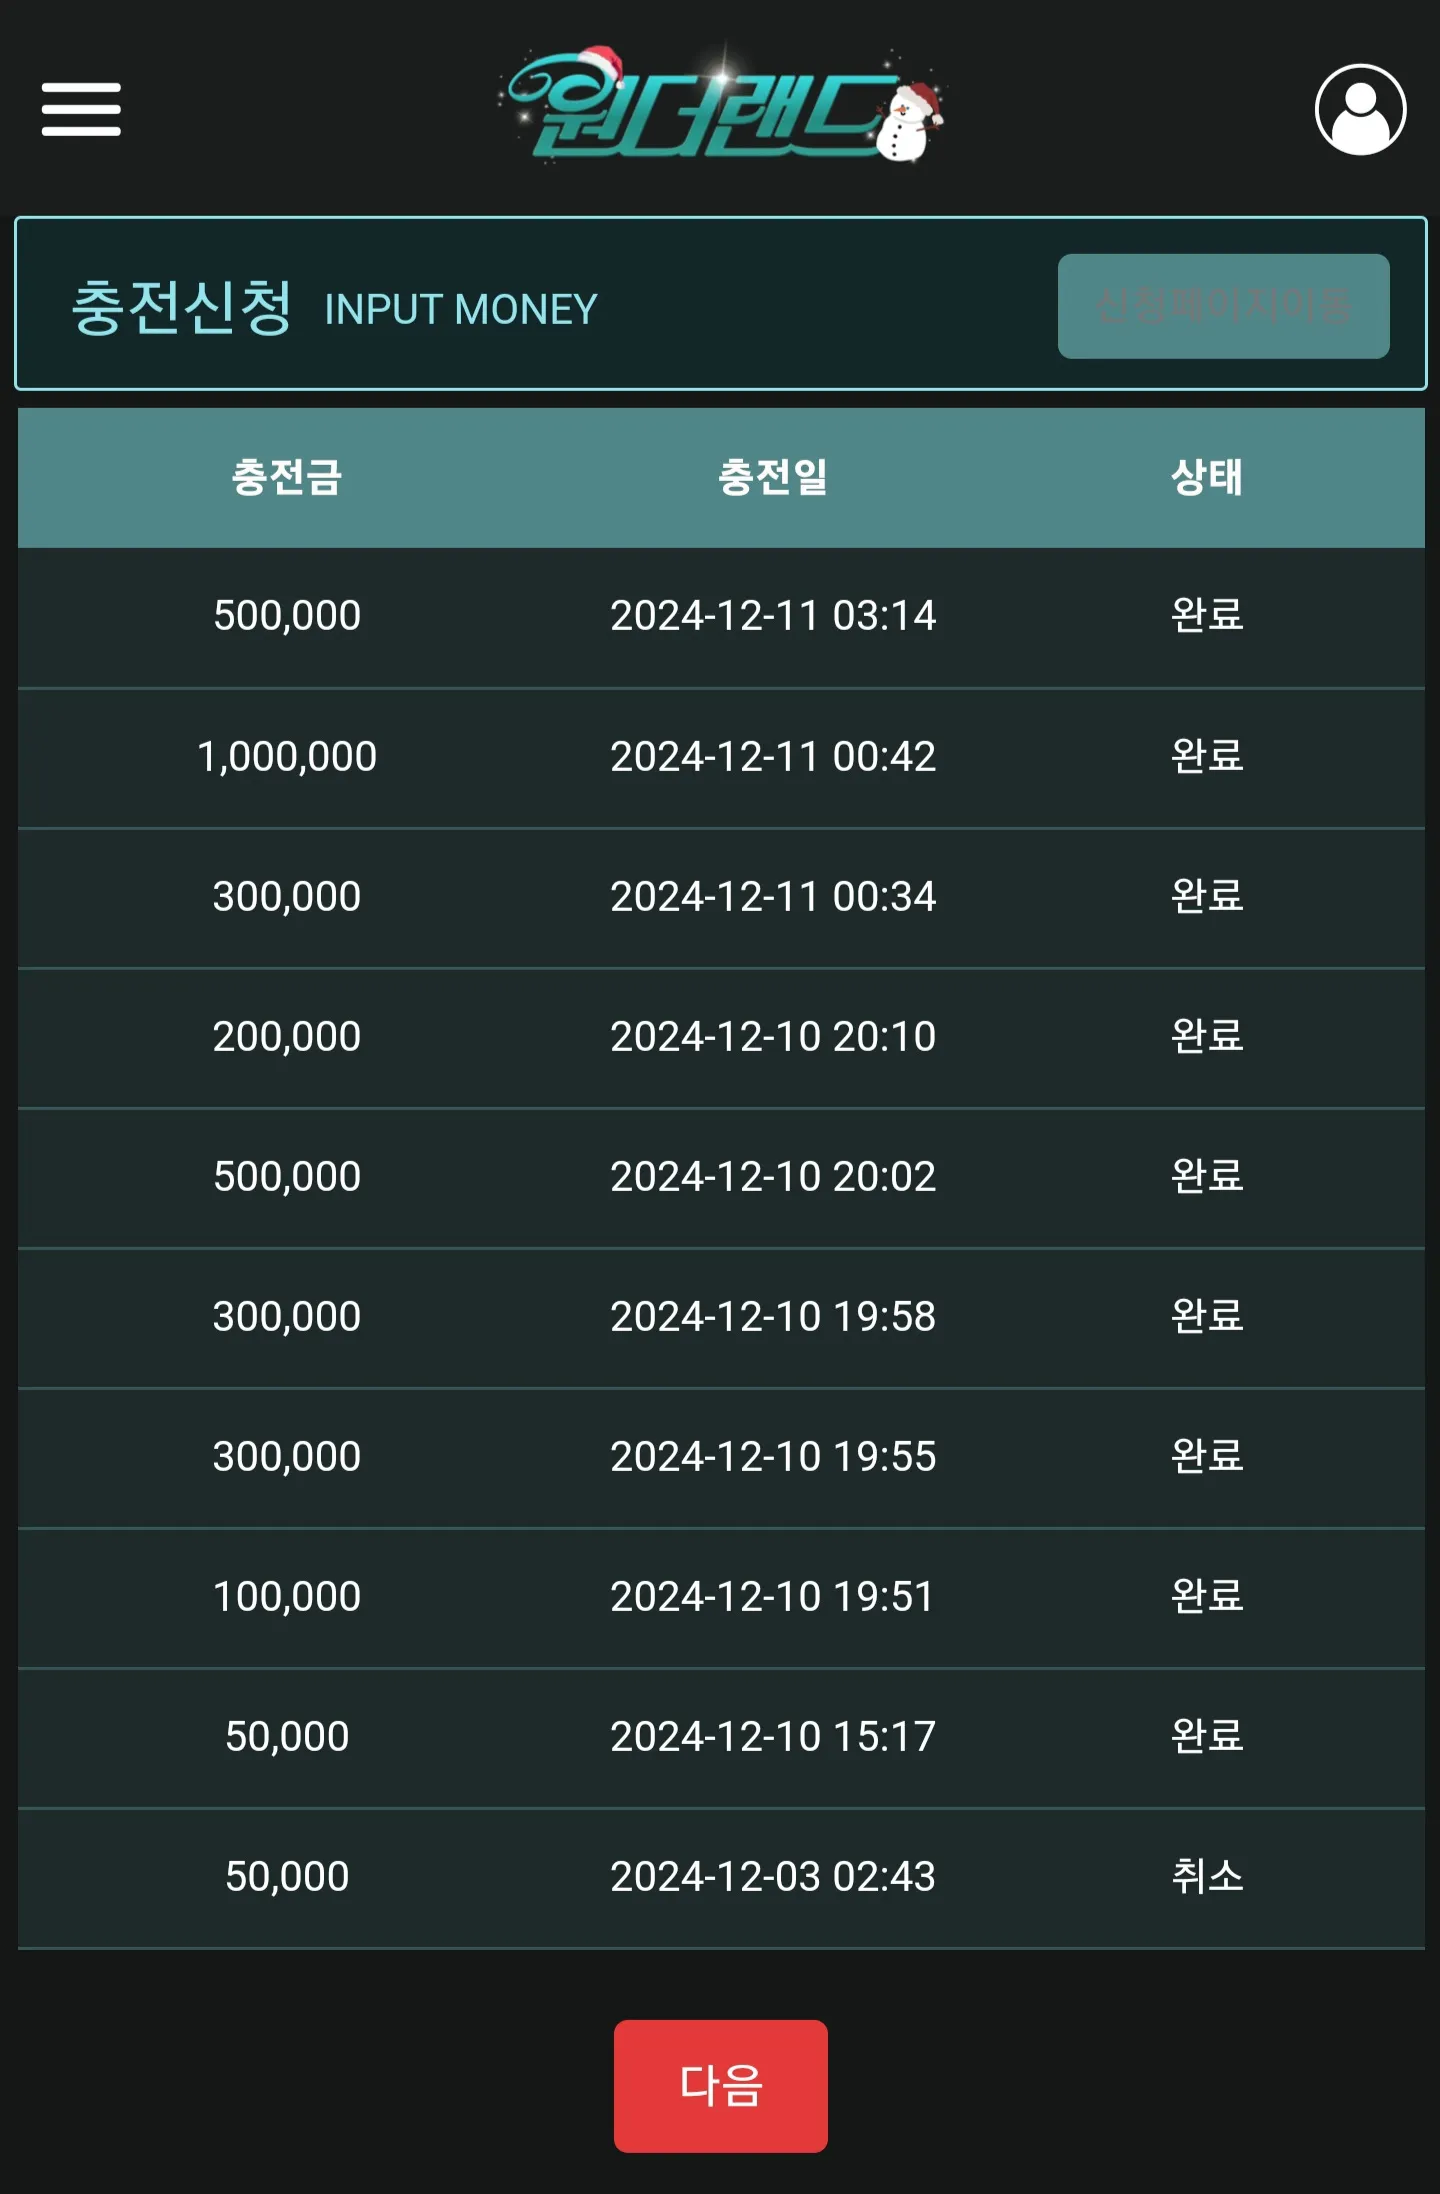Viewport: 1440px width, 2194px height.
Task: Select the 충전일 column header
Action: [773, 477]
